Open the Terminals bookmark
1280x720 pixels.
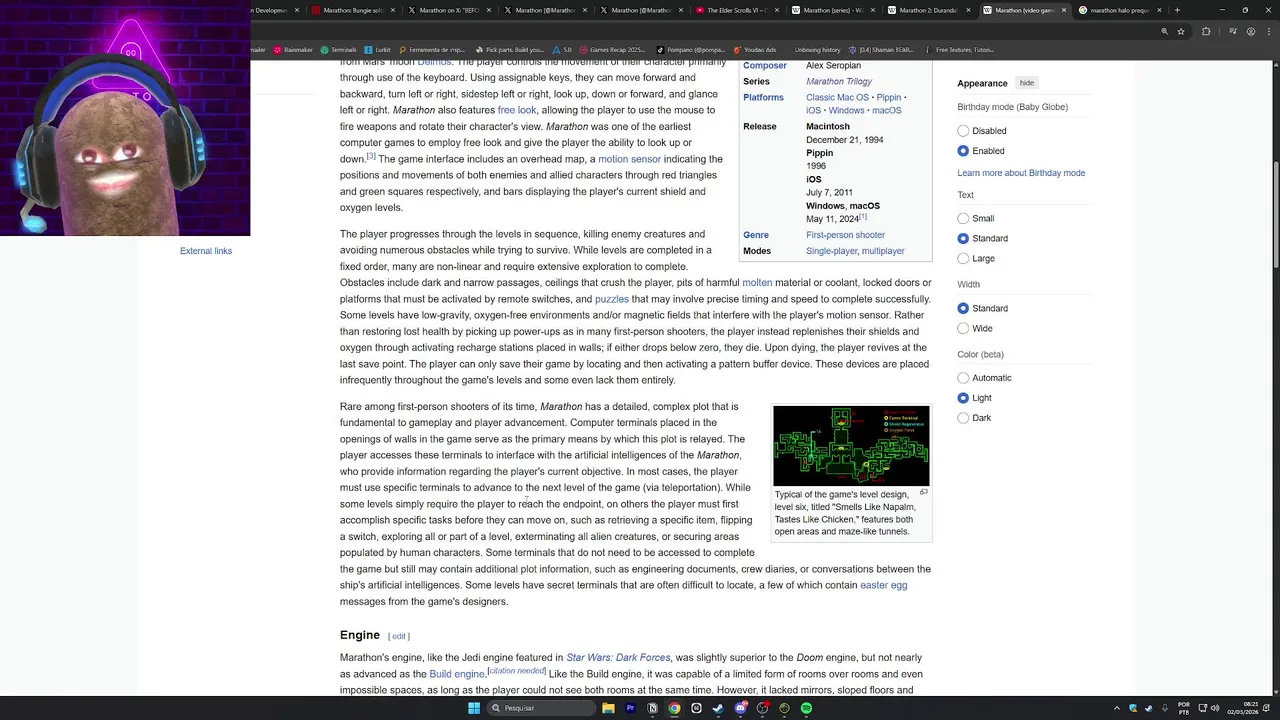point(338,49)
